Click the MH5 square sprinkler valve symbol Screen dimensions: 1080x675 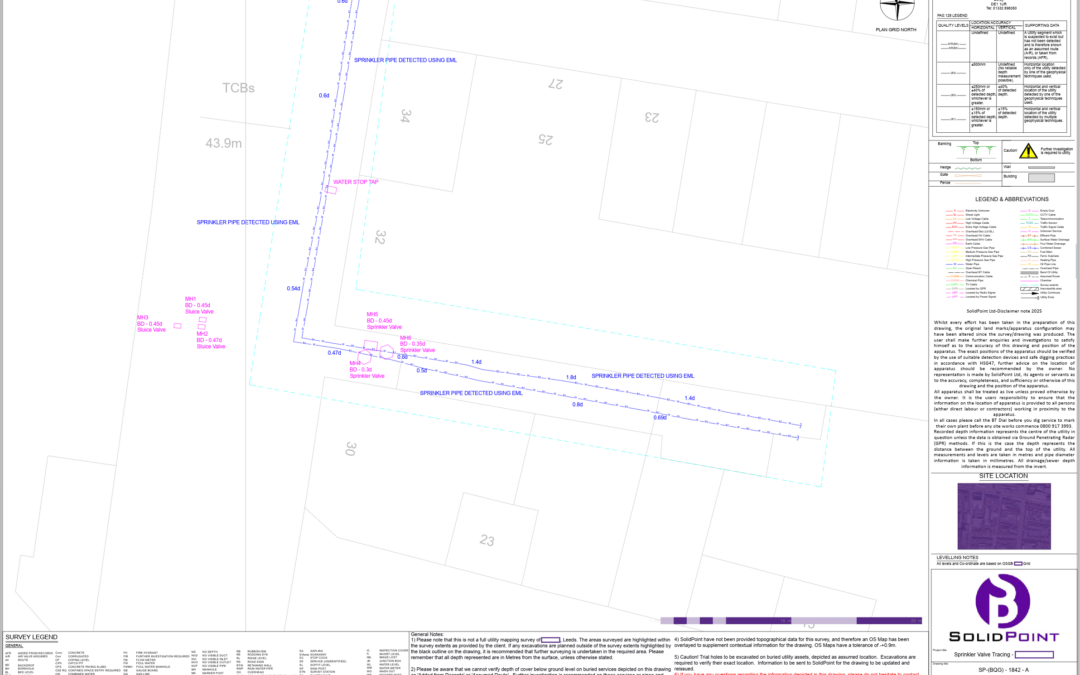371,345
